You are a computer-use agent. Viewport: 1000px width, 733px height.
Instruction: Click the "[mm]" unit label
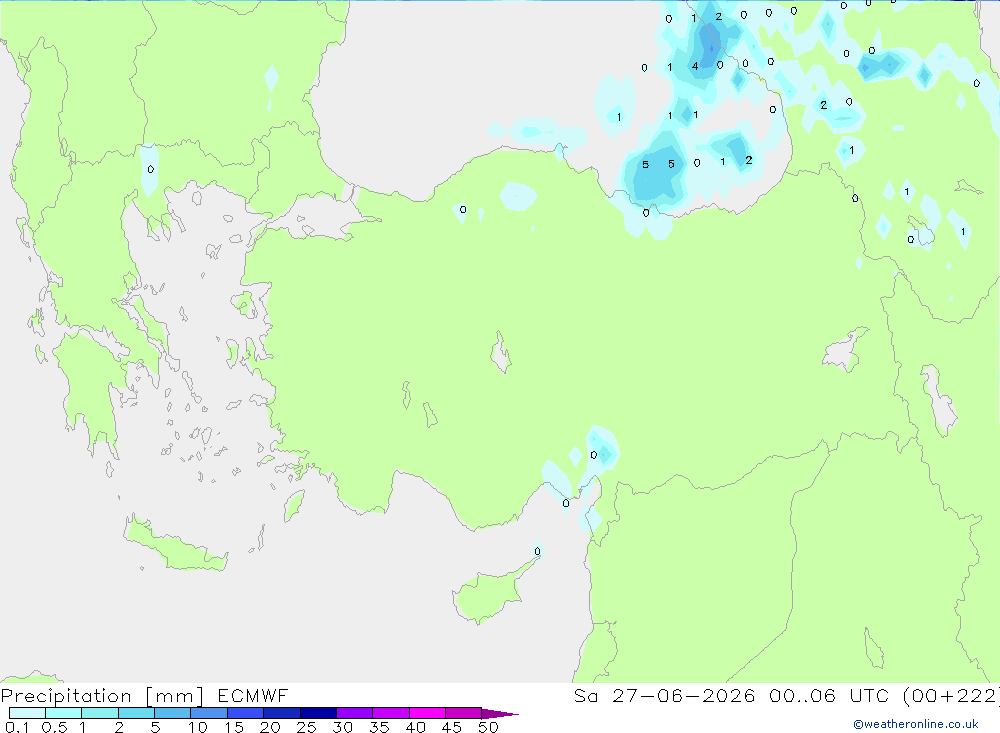[174, 696]
